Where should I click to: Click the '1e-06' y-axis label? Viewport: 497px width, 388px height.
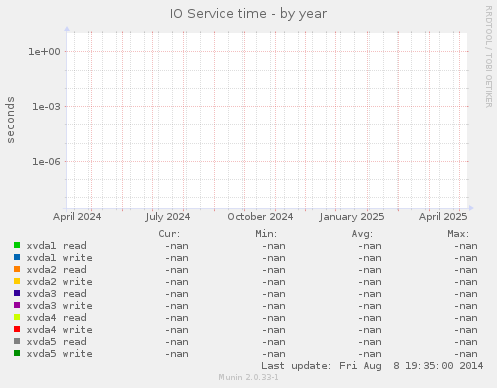click(46, 162)
